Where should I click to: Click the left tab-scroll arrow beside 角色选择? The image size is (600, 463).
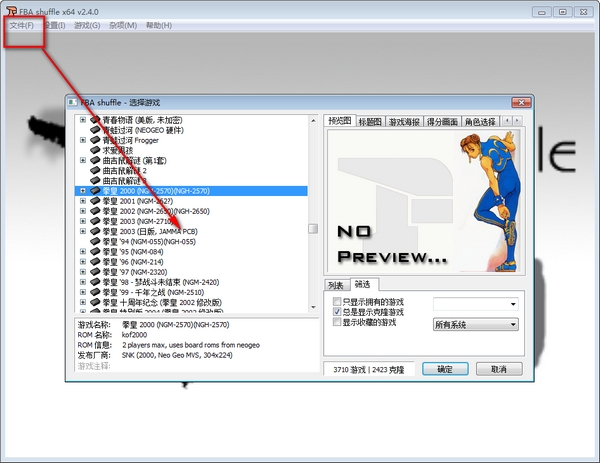[507, 121]
